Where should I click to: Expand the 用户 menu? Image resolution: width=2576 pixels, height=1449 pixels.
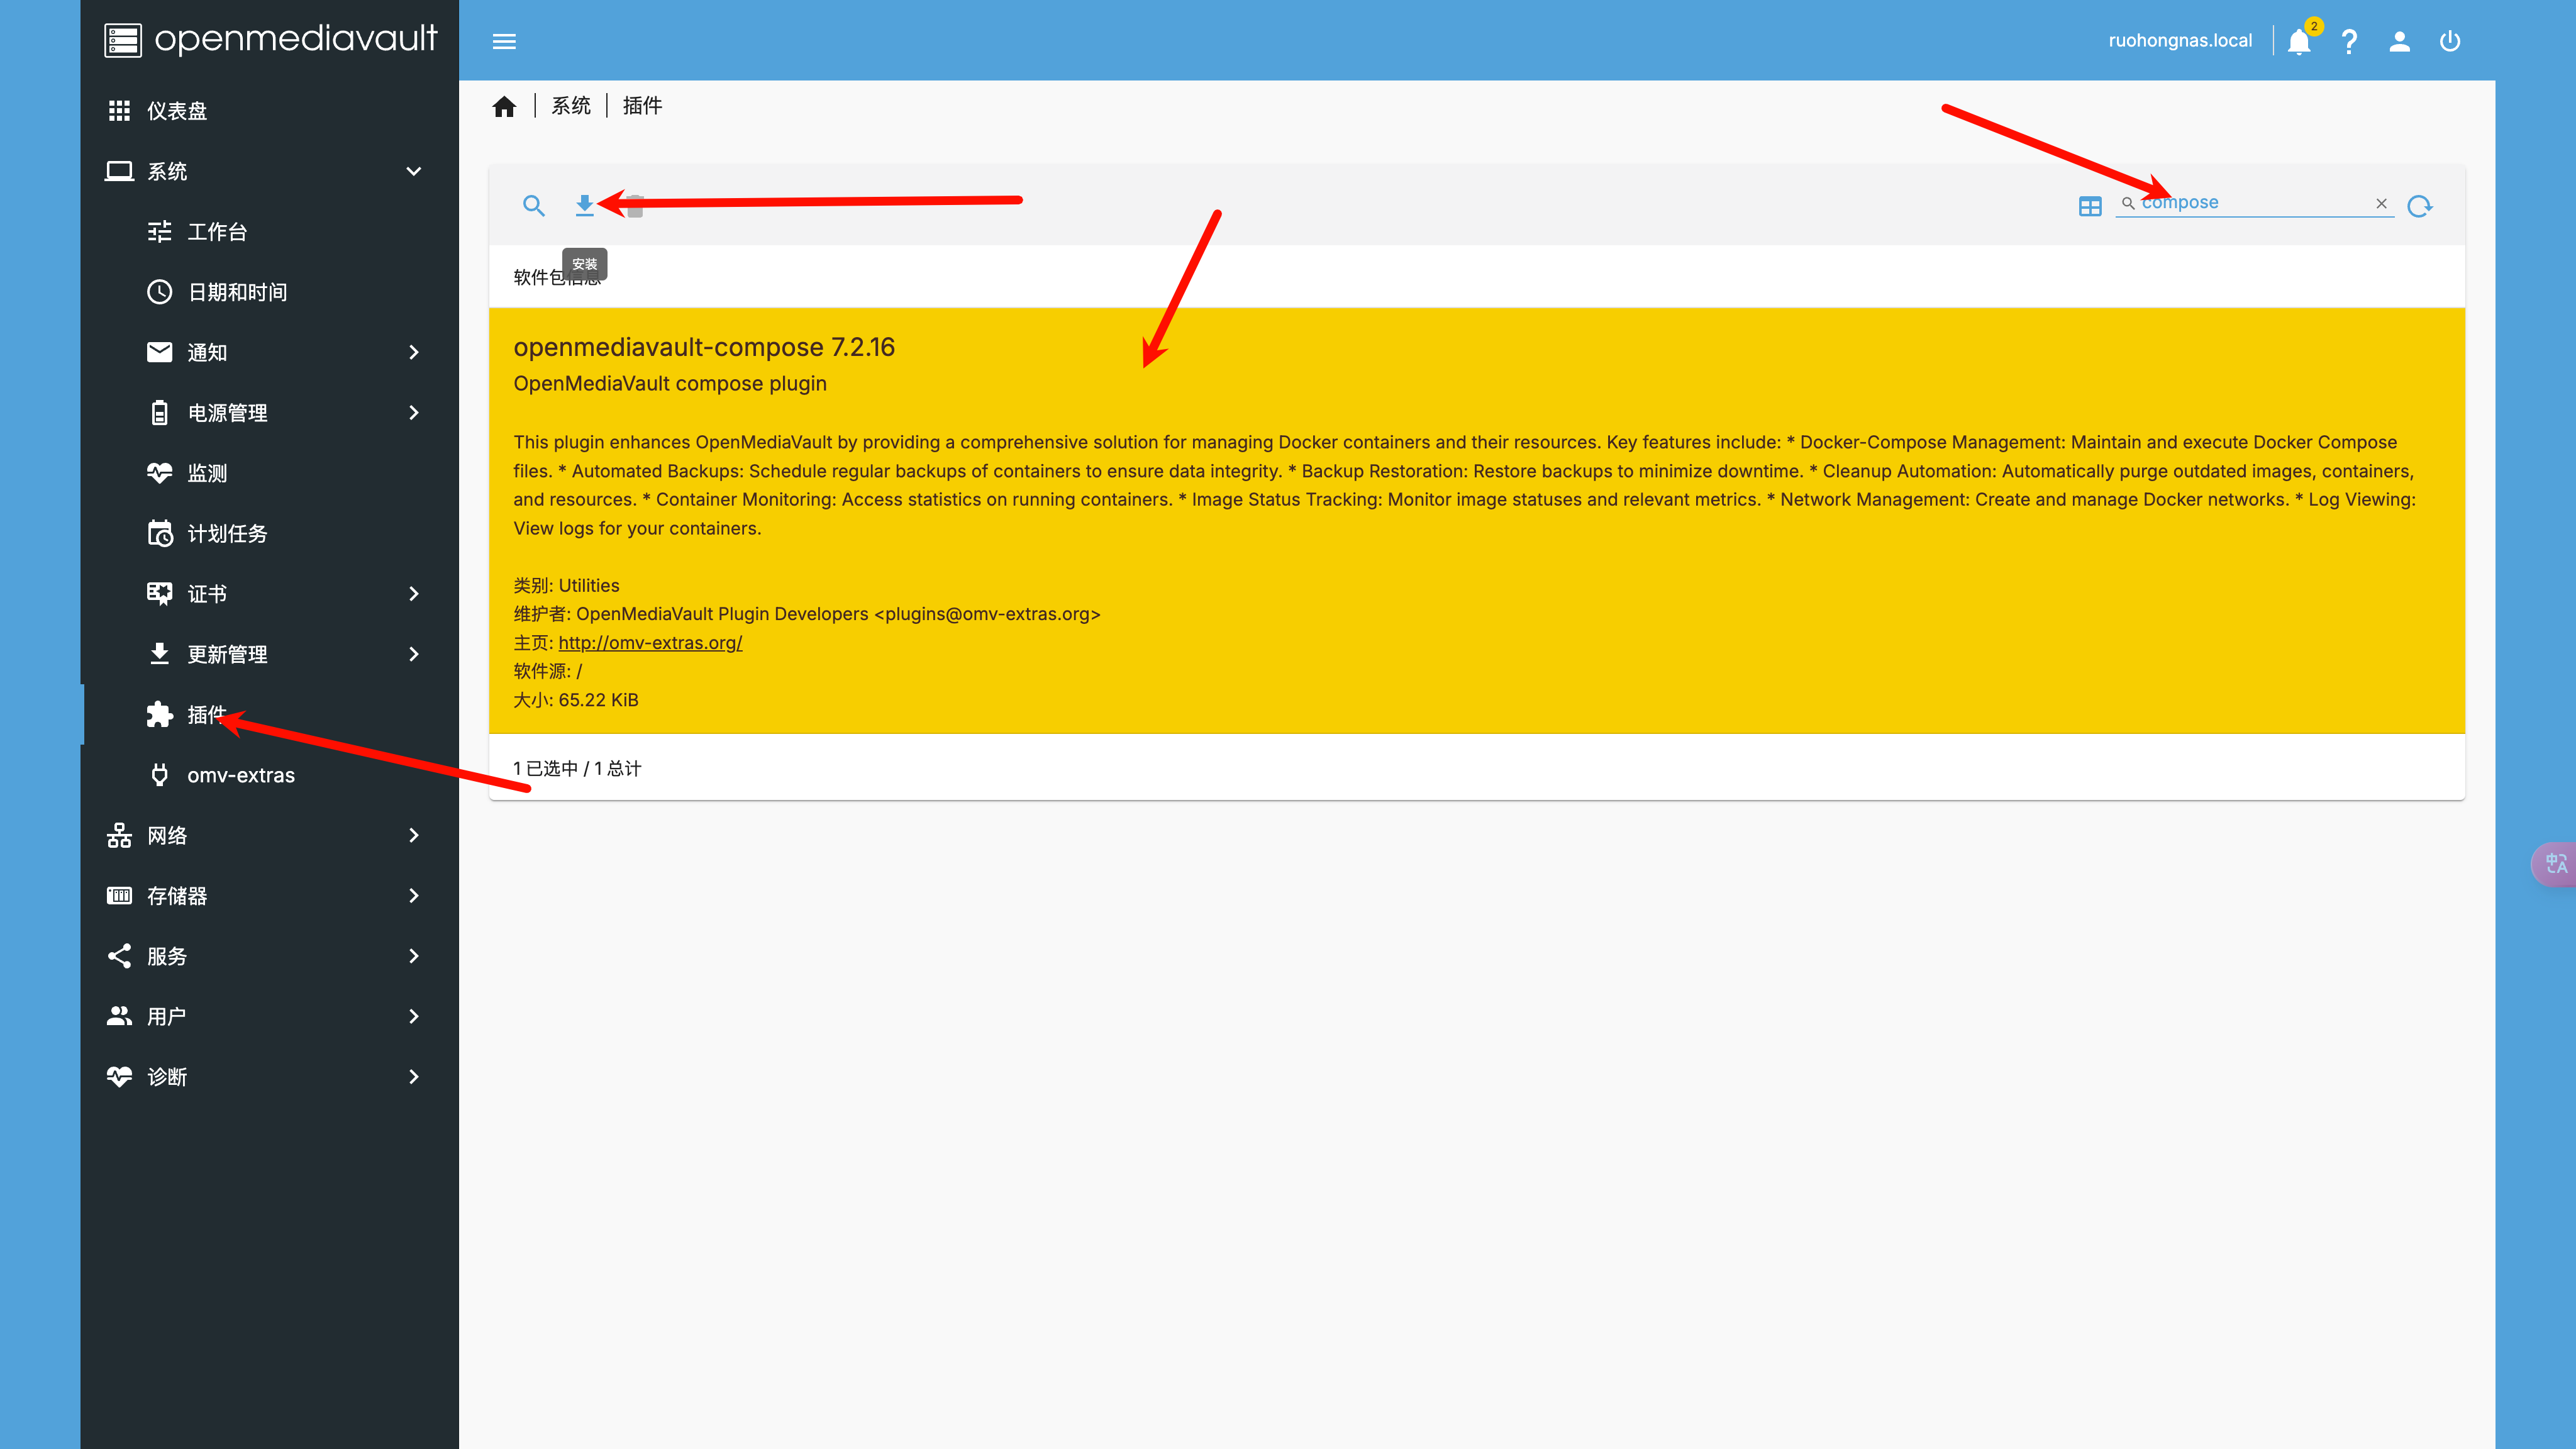269,1016
